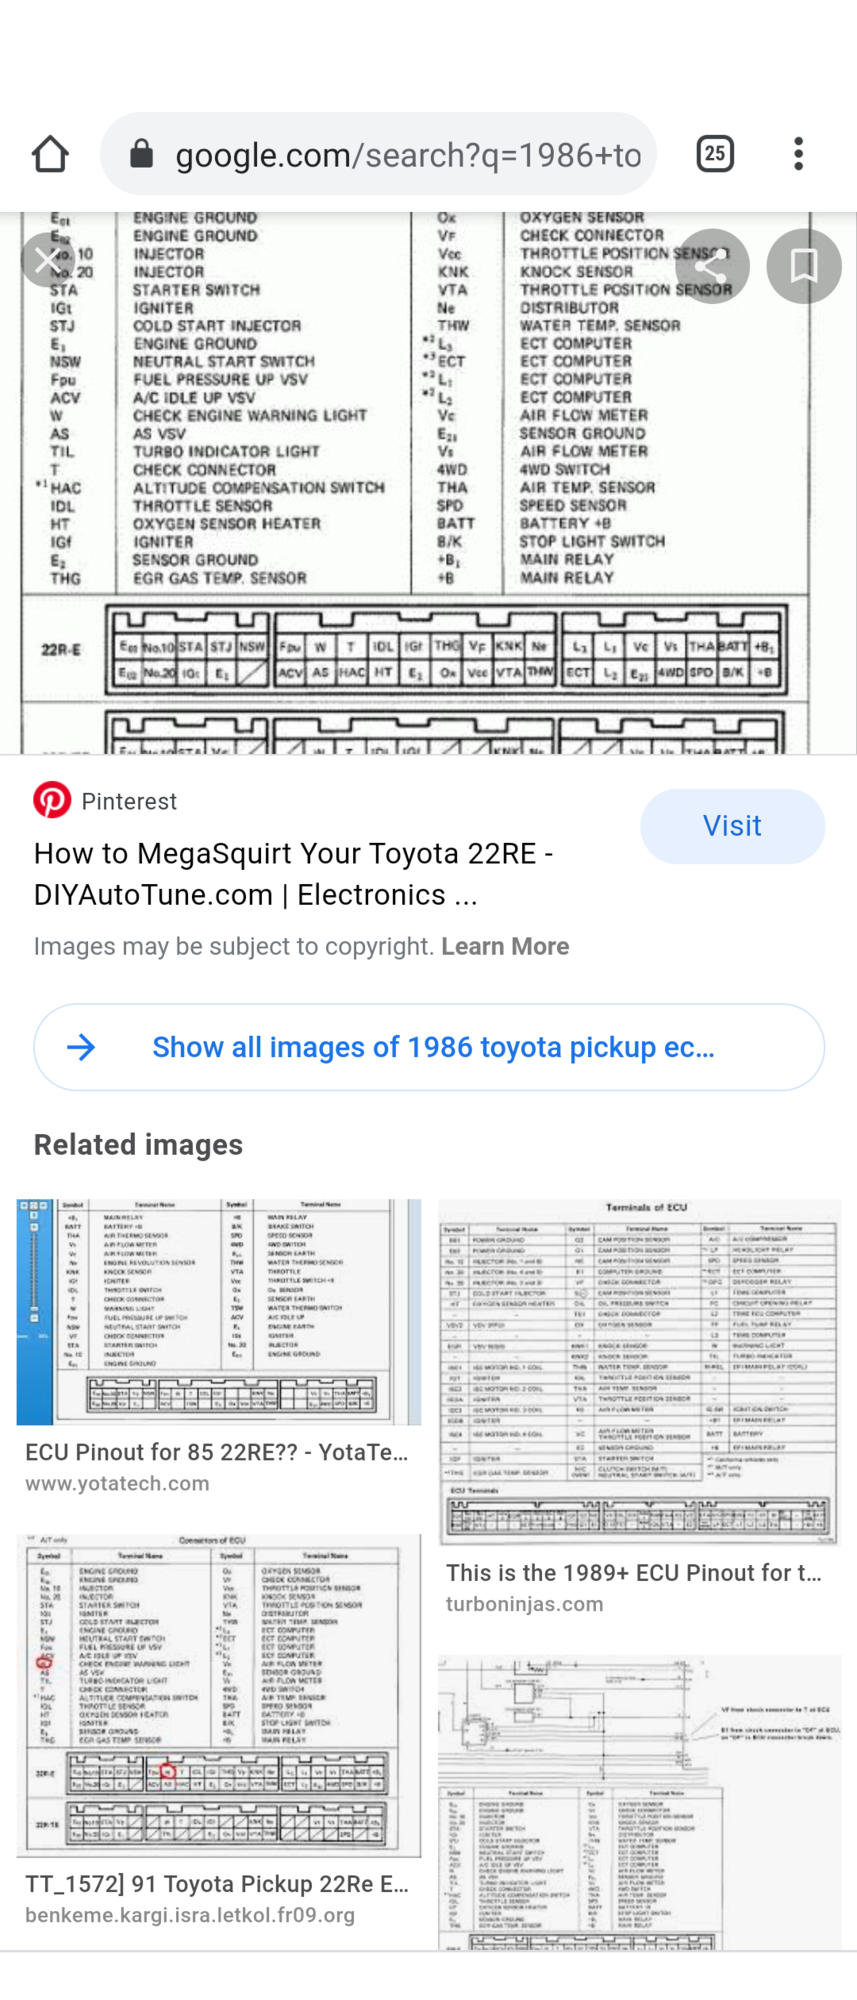Tap the Chrome home icon
Image resolution: width=857 pixels, height=2000 pixels.
coord(50,154)
